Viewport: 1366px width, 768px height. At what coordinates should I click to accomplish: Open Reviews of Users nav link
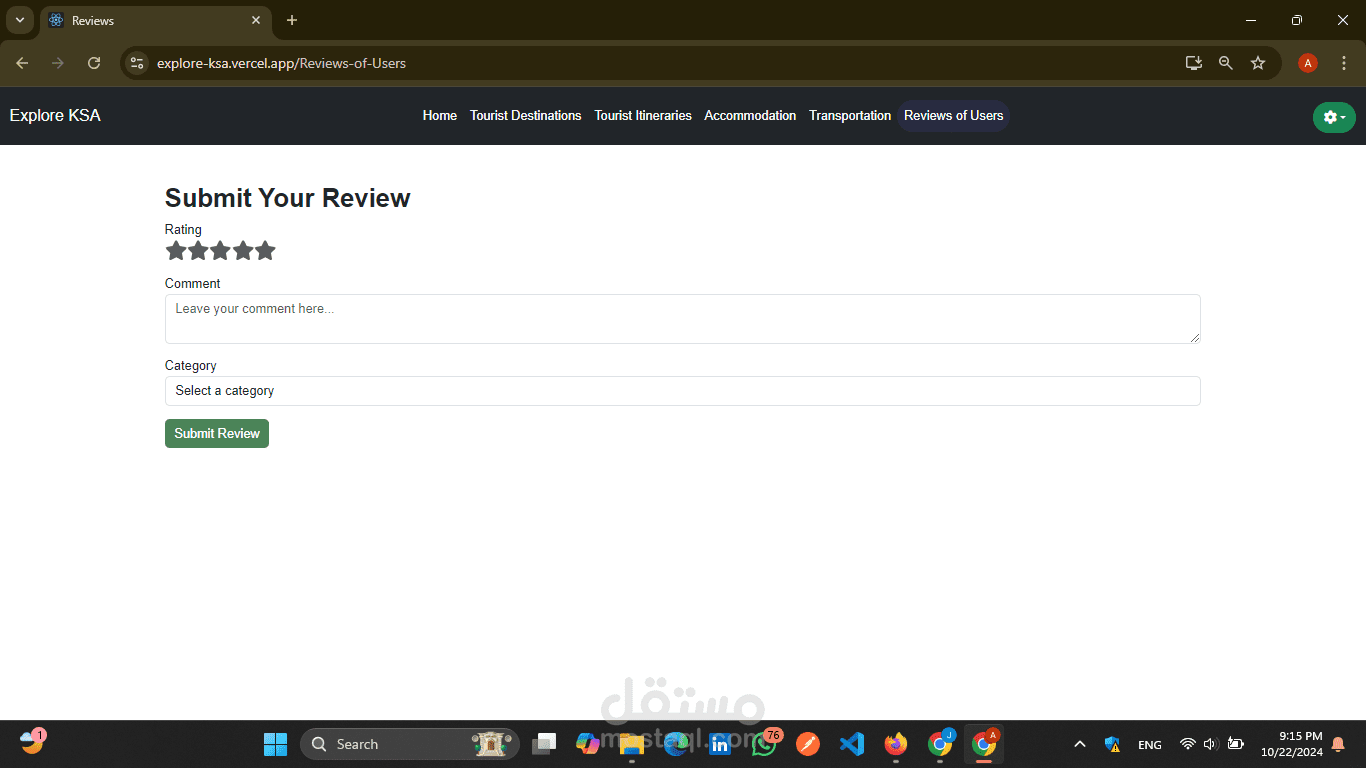tap(954, 116)
